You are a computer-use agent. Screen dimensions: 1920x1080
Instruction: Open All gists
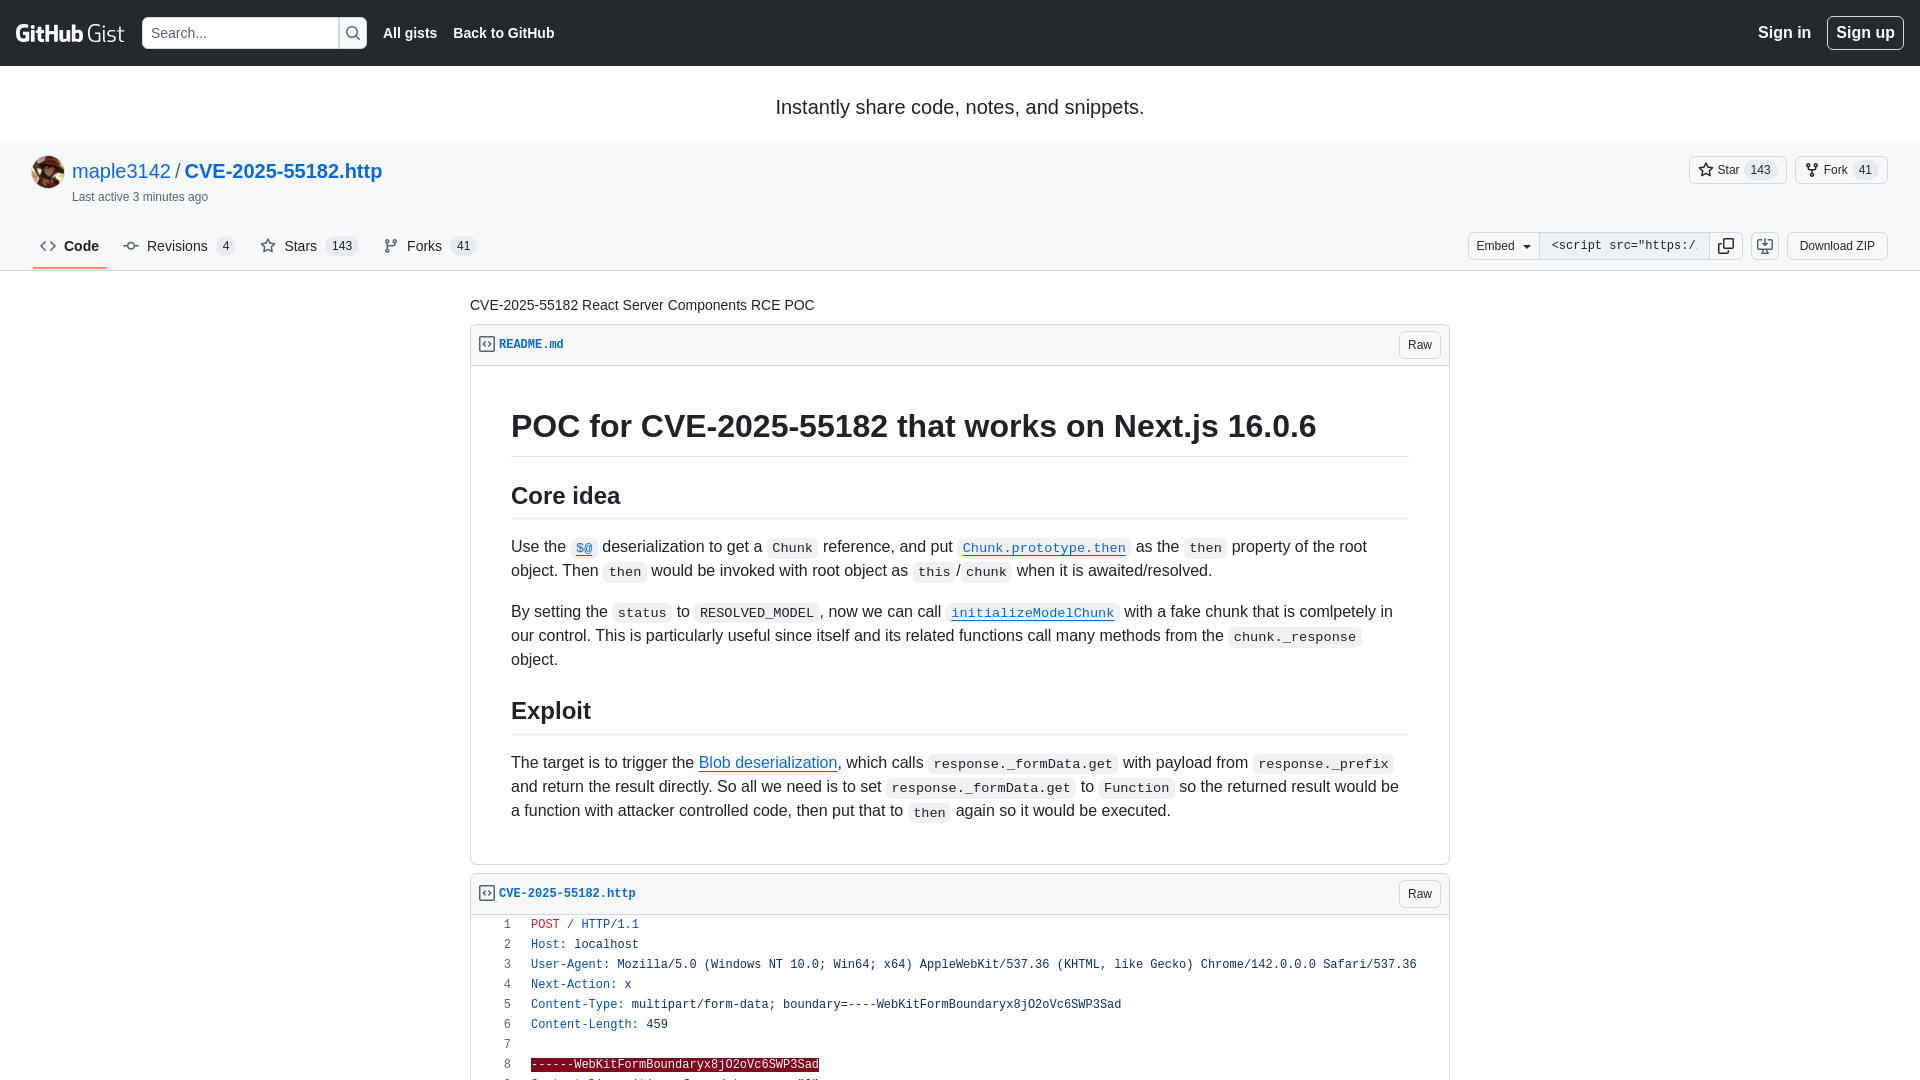click(410, 33)
